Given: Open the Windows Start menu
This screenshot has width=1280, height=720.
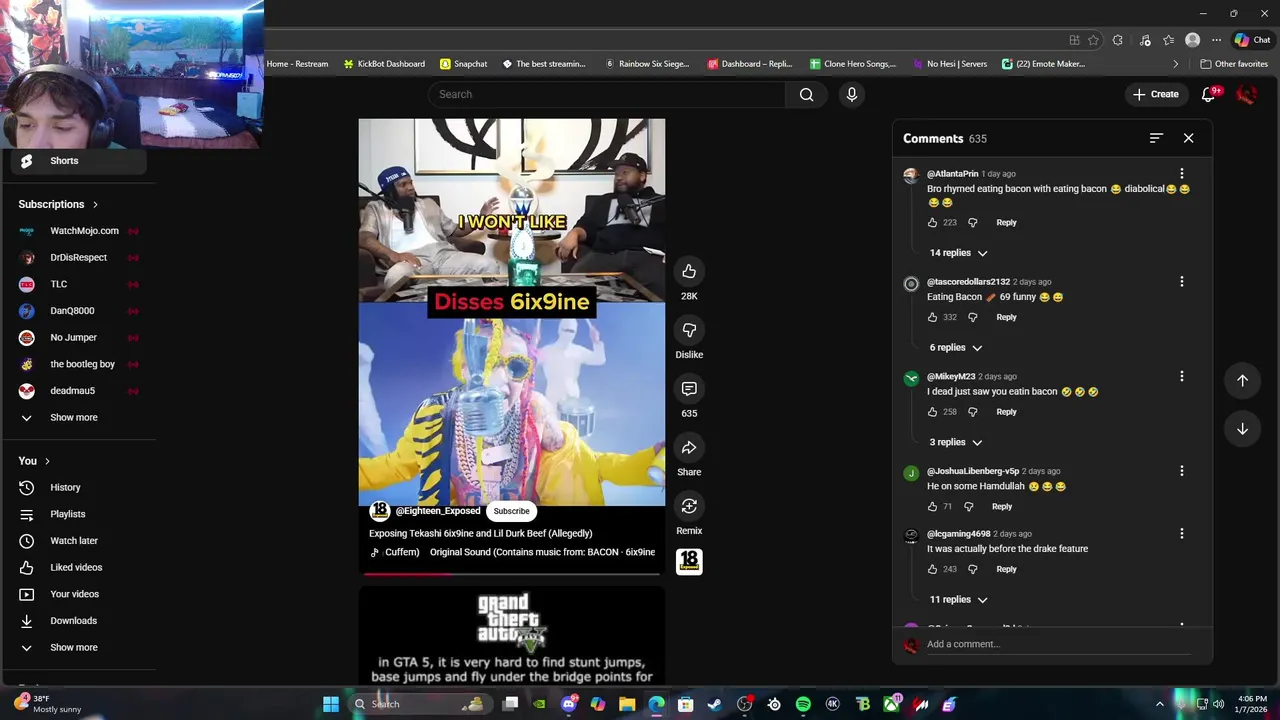Looking at the screenshot, I should pos(331,704).
